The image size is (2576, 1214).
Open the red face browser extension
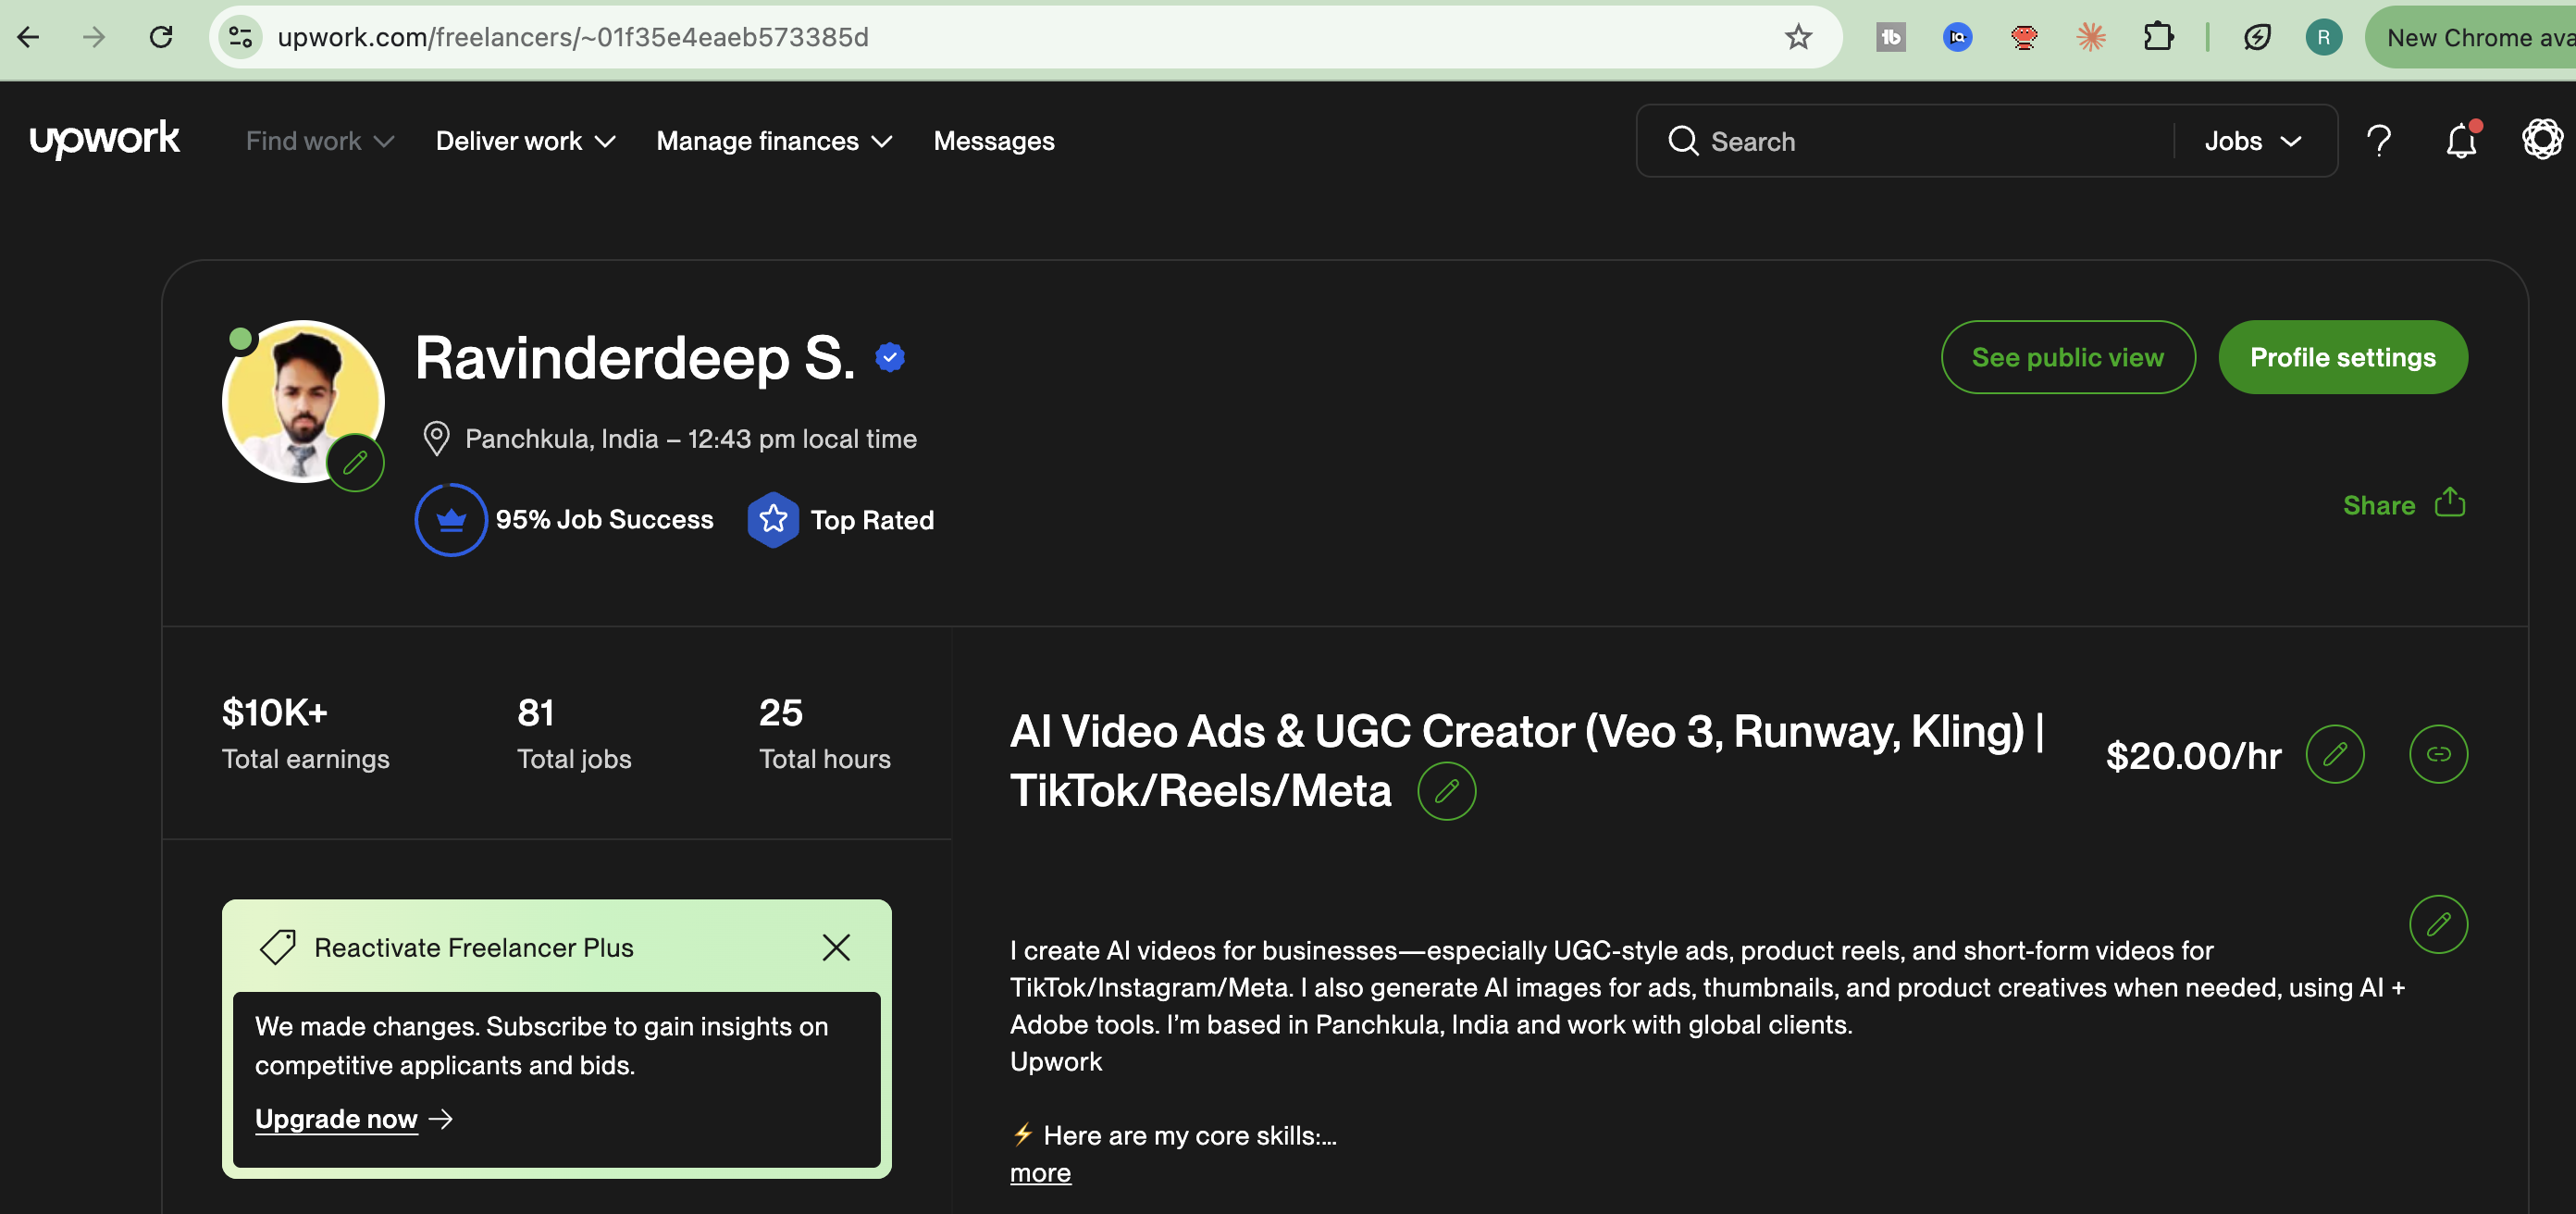click(x=2024, y=37)
